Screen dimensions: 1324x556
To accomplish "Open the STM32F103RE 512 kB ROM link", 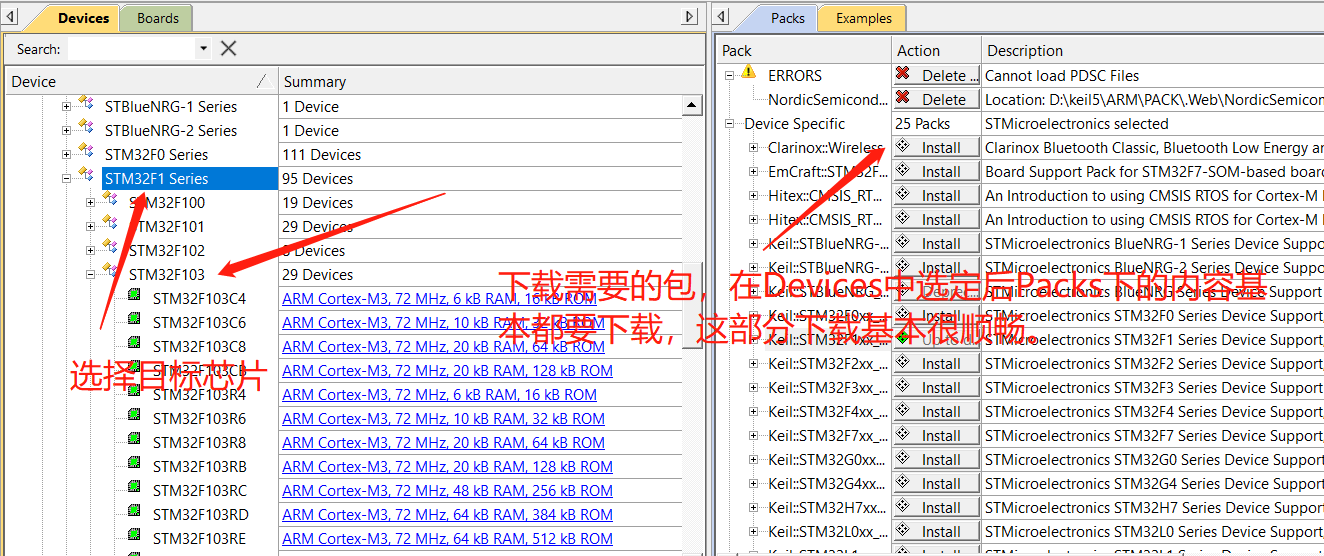I will tap(447, 538).
